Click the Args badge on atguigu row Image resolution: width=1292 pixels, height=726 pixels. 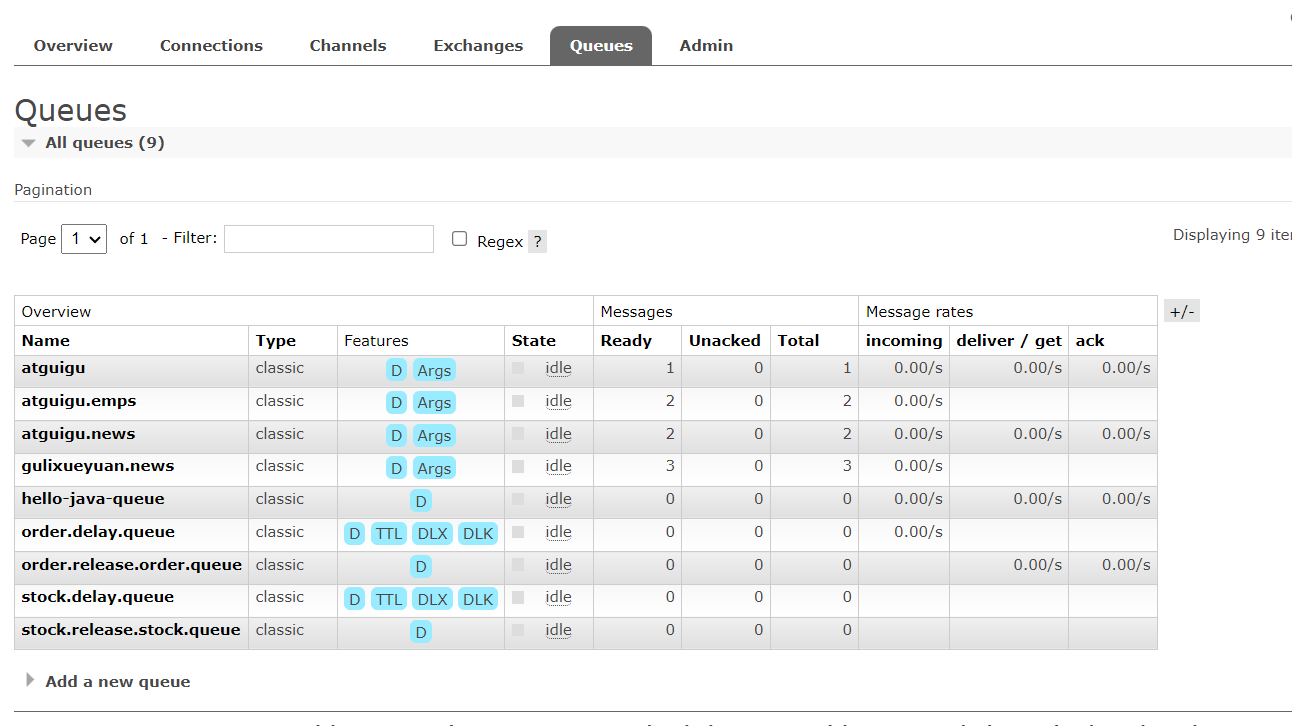[434, 370]
